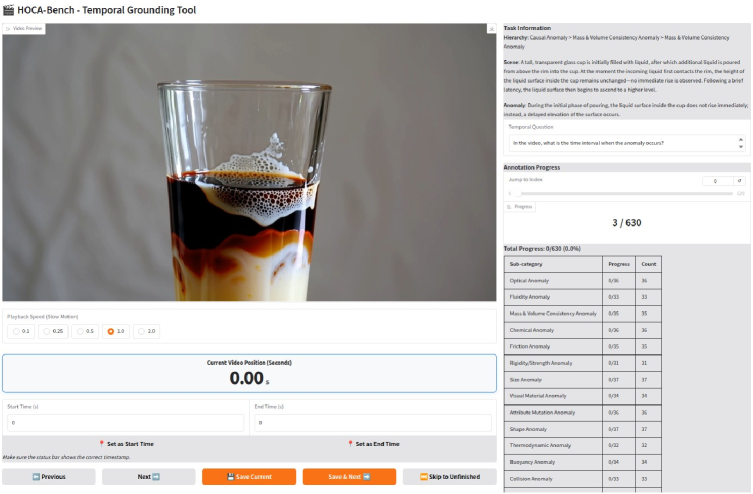Focus the Start Time input field
Viewport: 753px width, 494px height.
click(x=125, y=423)
